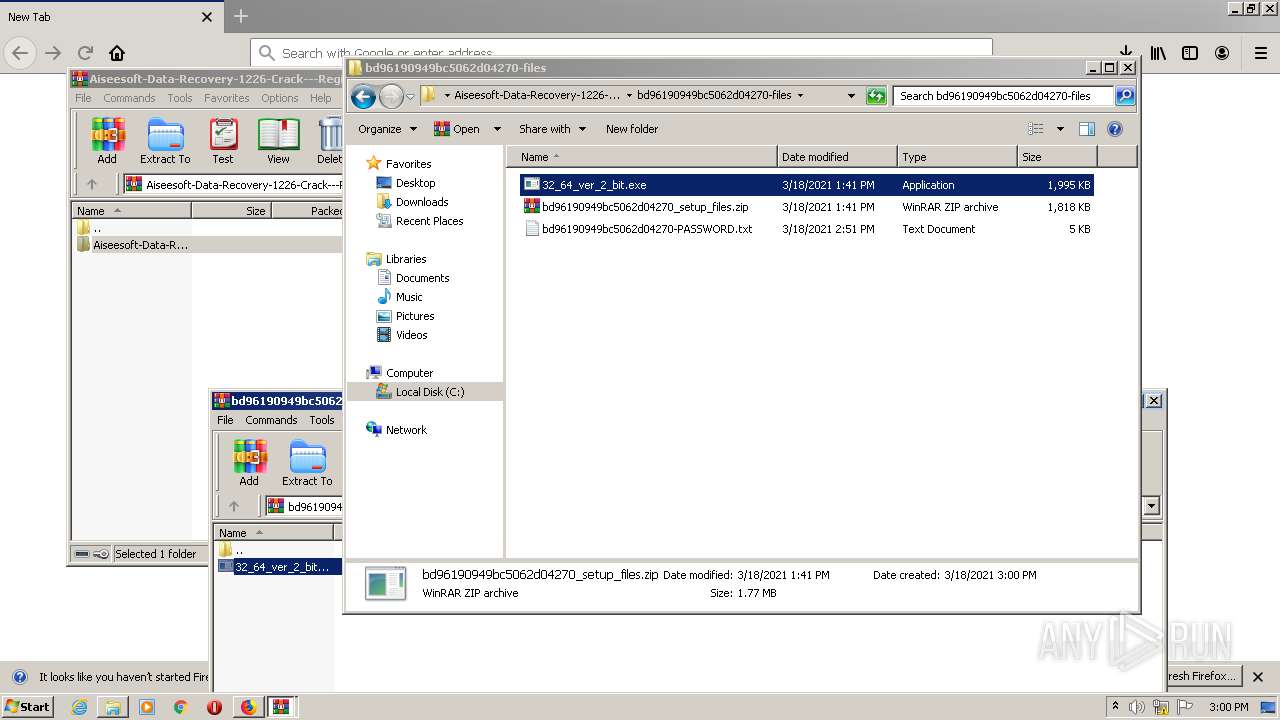Open the Firefox hamburger menu

[x=1260, y=53]
